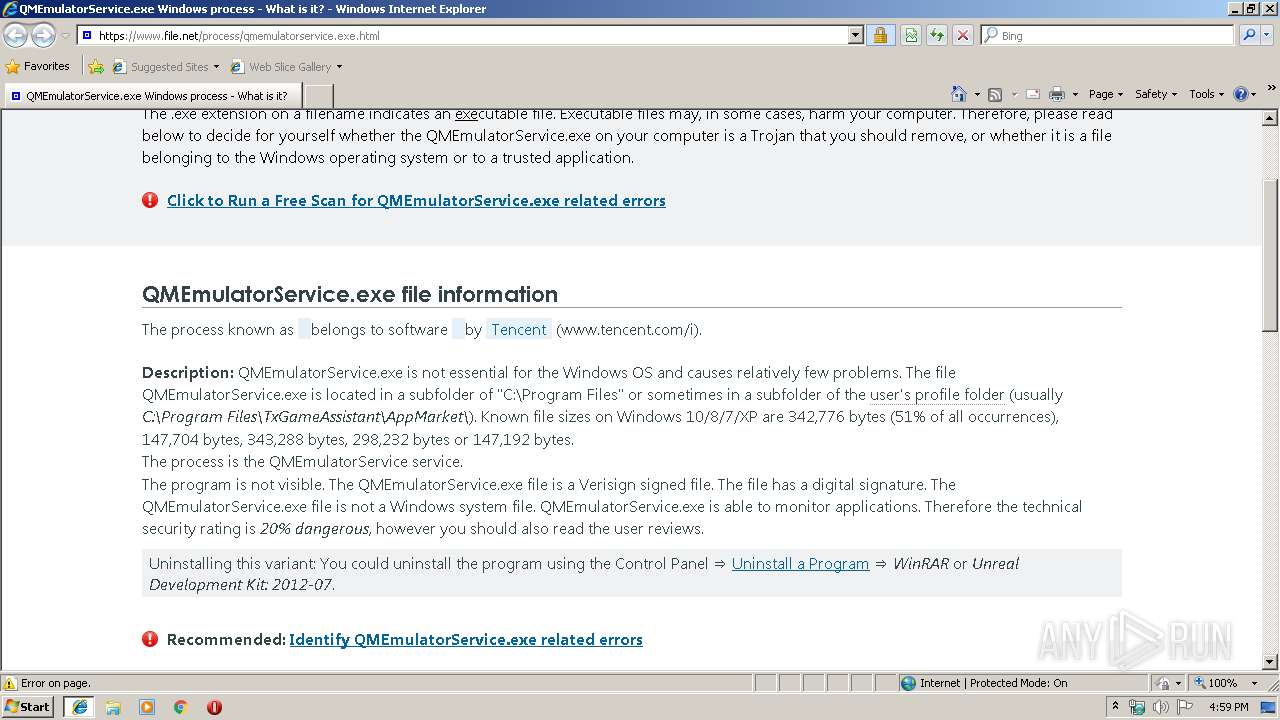The image size is (1280, 720).
Task: Click the red alert icon beside Recommended
Action: pos(150,639)
